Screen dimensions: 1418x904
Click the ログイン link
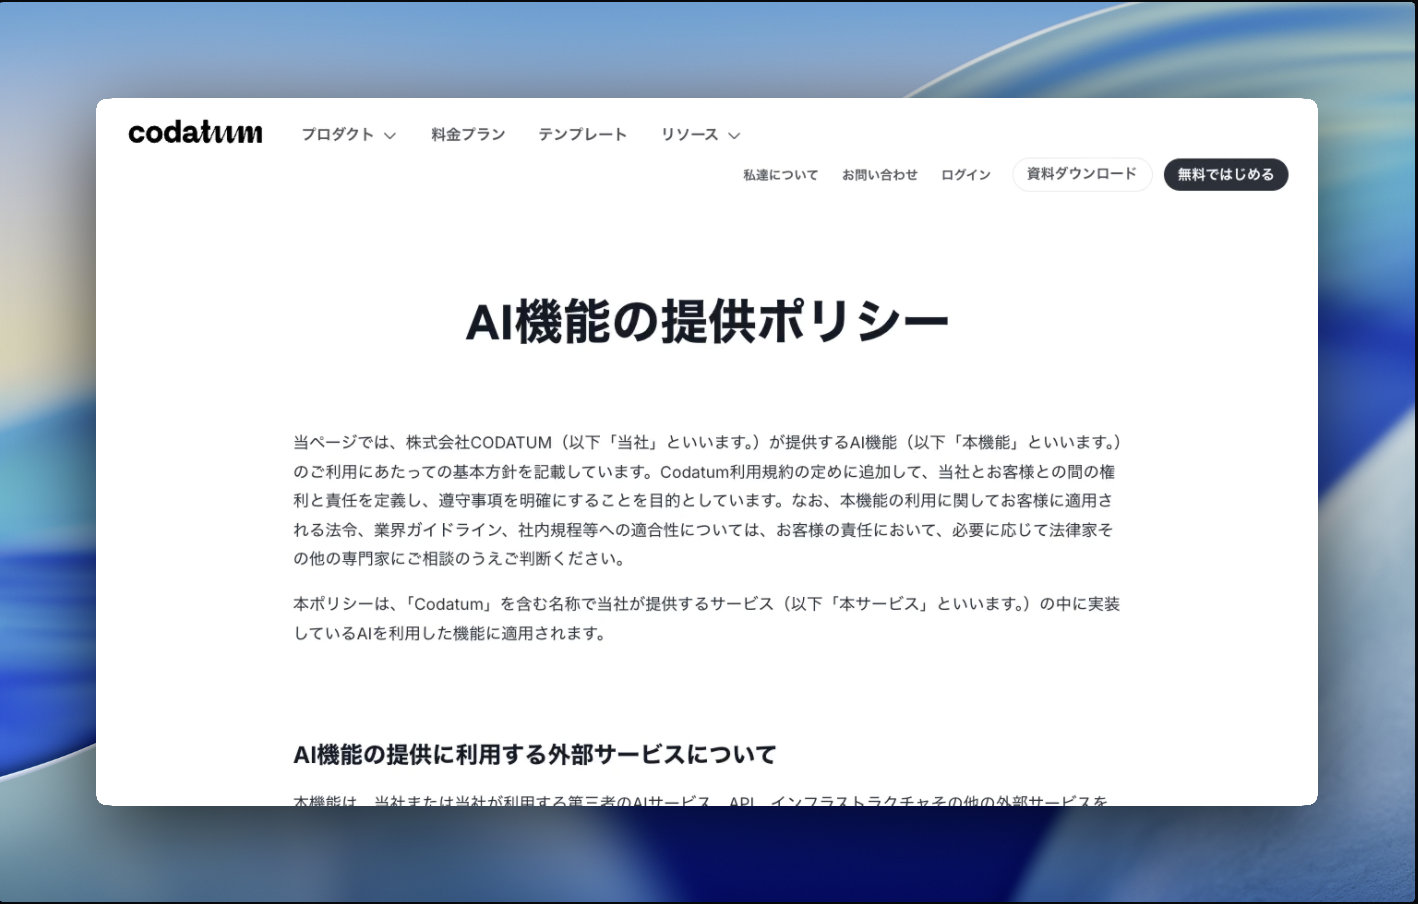point(966,175)
